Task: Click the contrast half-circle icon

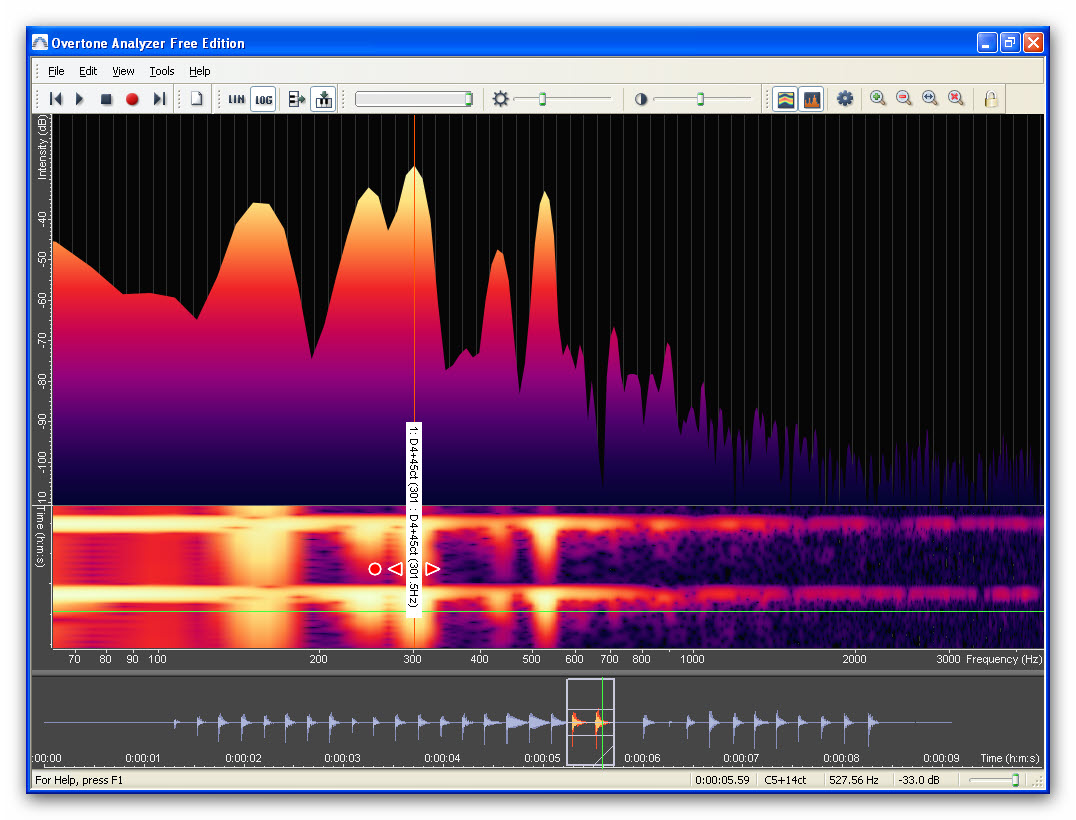Action: (640, 99)
